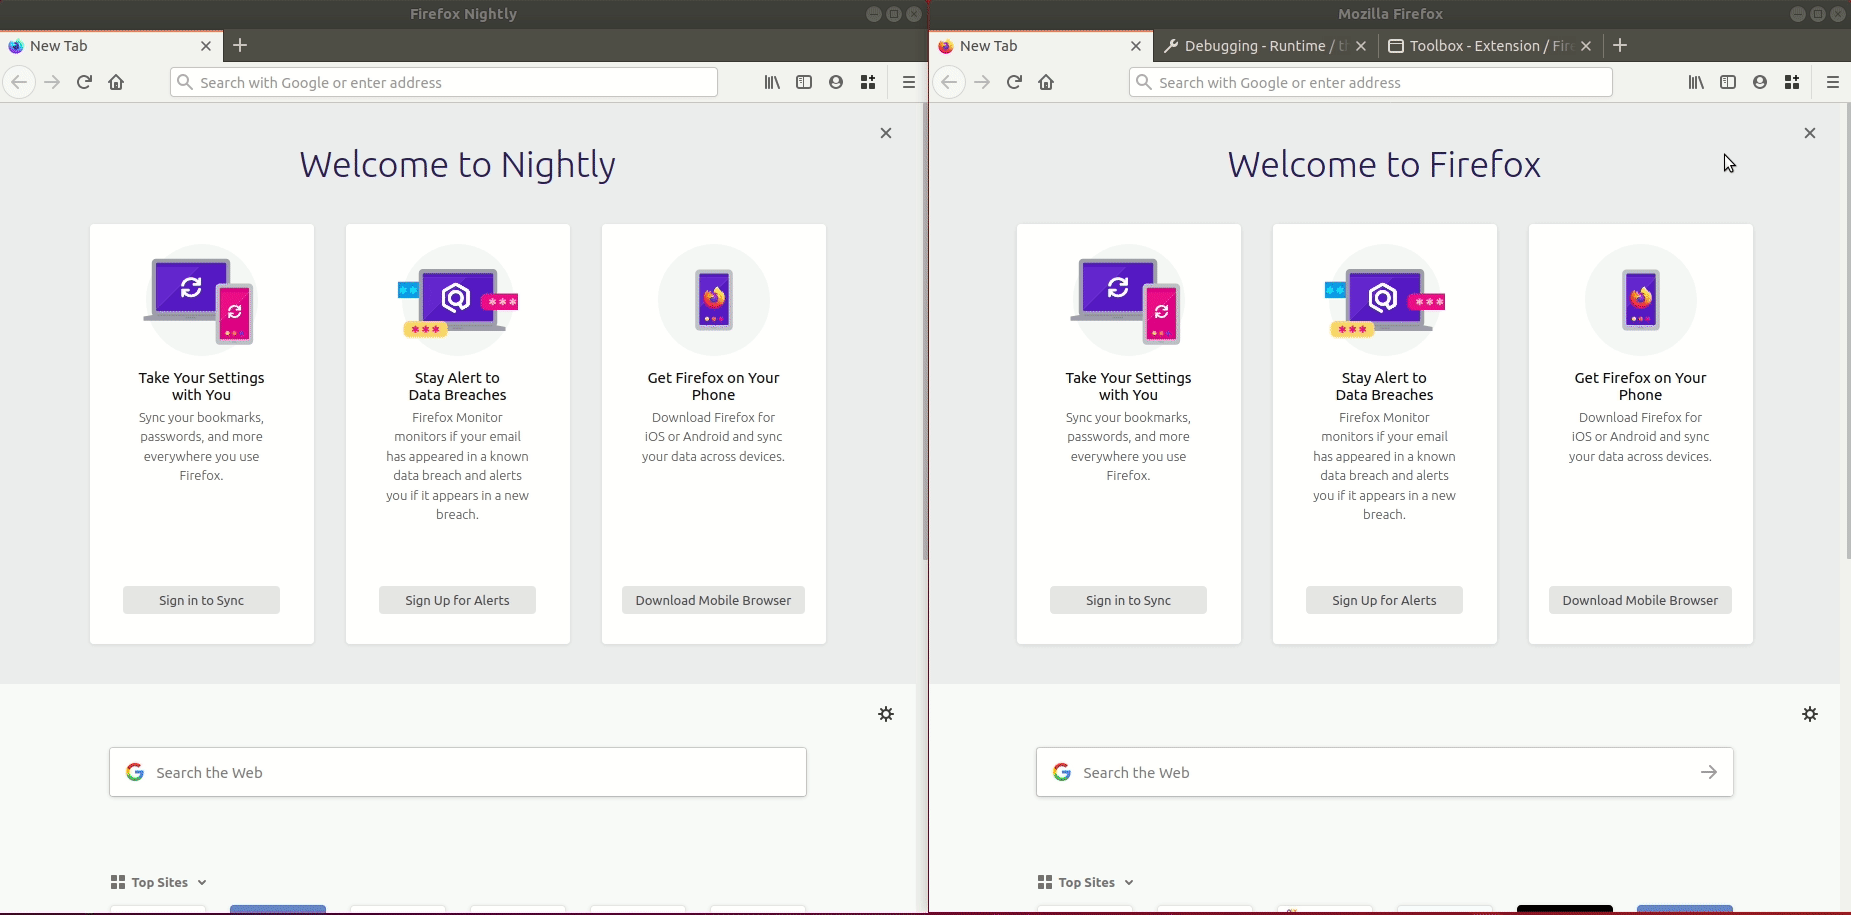The width and height of the screenshot is (1851, 915).
Task: Open the hamburger application menu in Nightly
Action: click(908, 82)
